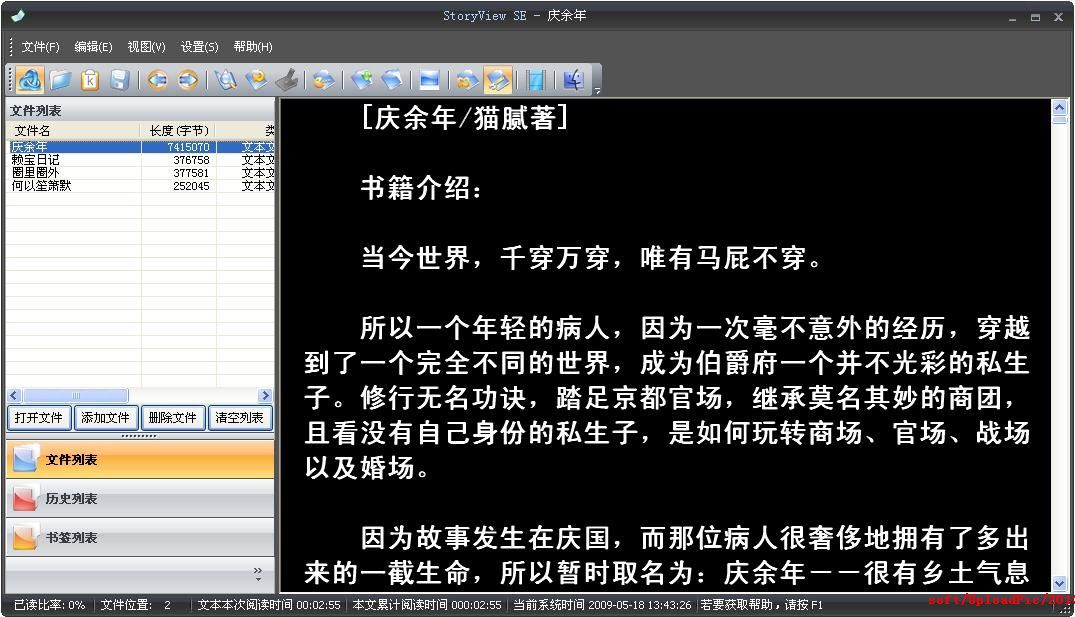Select 赖宝日记 in file list

[35, 160]
